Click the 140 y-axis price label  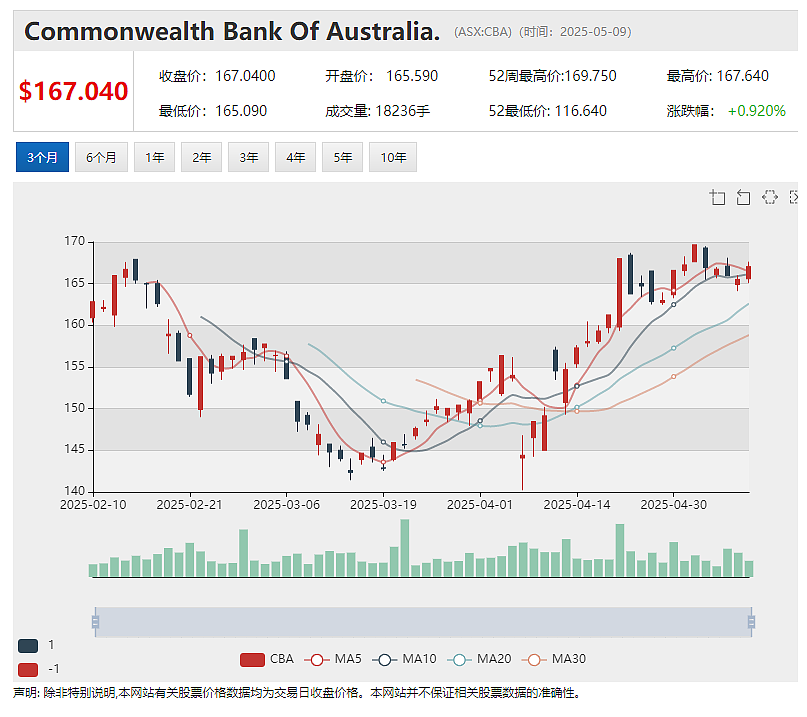pyautogui.click(x=75, y=491)
